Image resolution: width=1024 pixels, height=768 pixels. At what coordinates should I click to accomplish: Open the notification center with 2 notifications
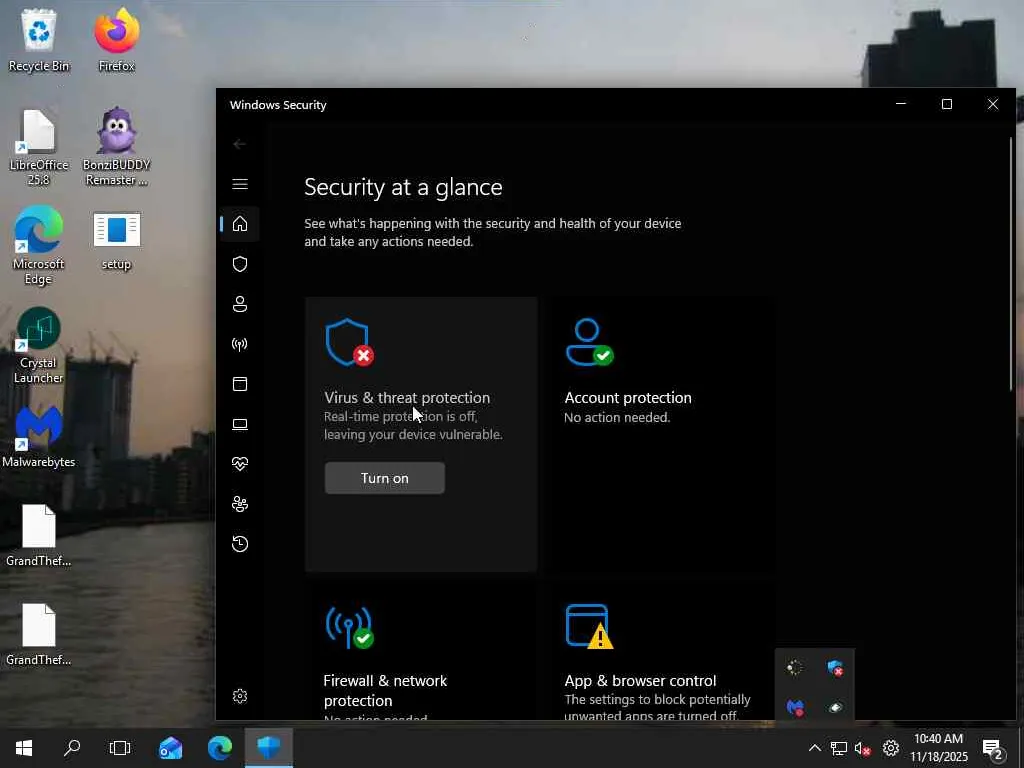(x=993, y=748)
